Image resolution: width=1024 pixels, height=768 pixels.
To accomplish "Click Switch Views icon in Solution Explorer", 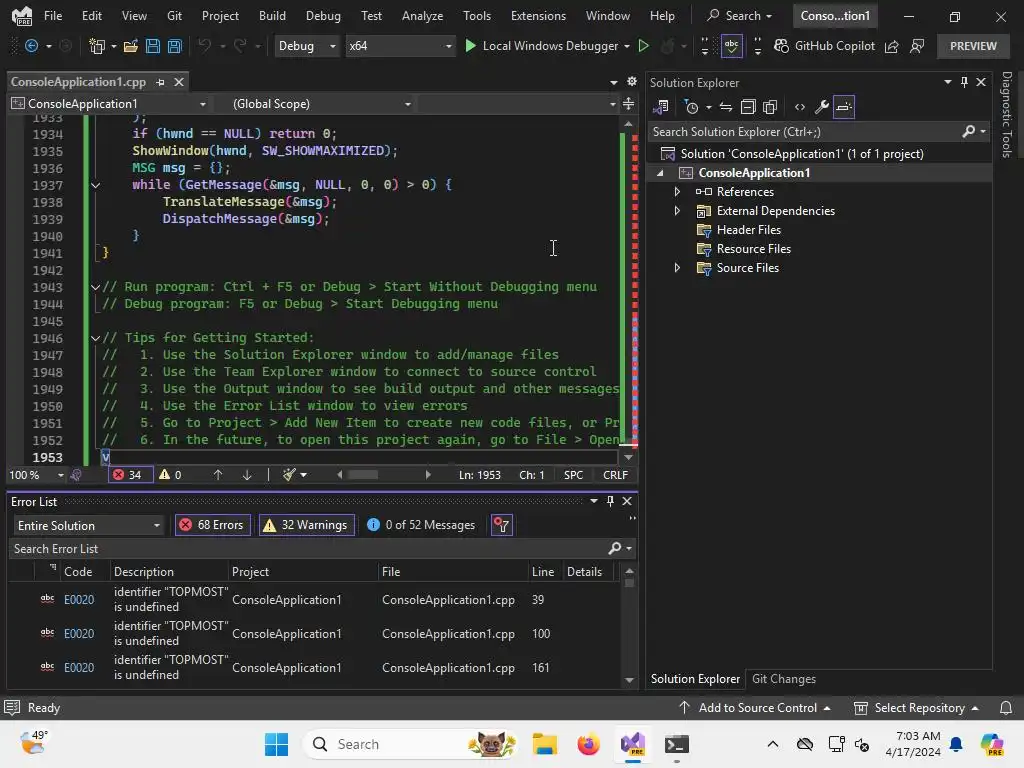I will coord(661,107).
